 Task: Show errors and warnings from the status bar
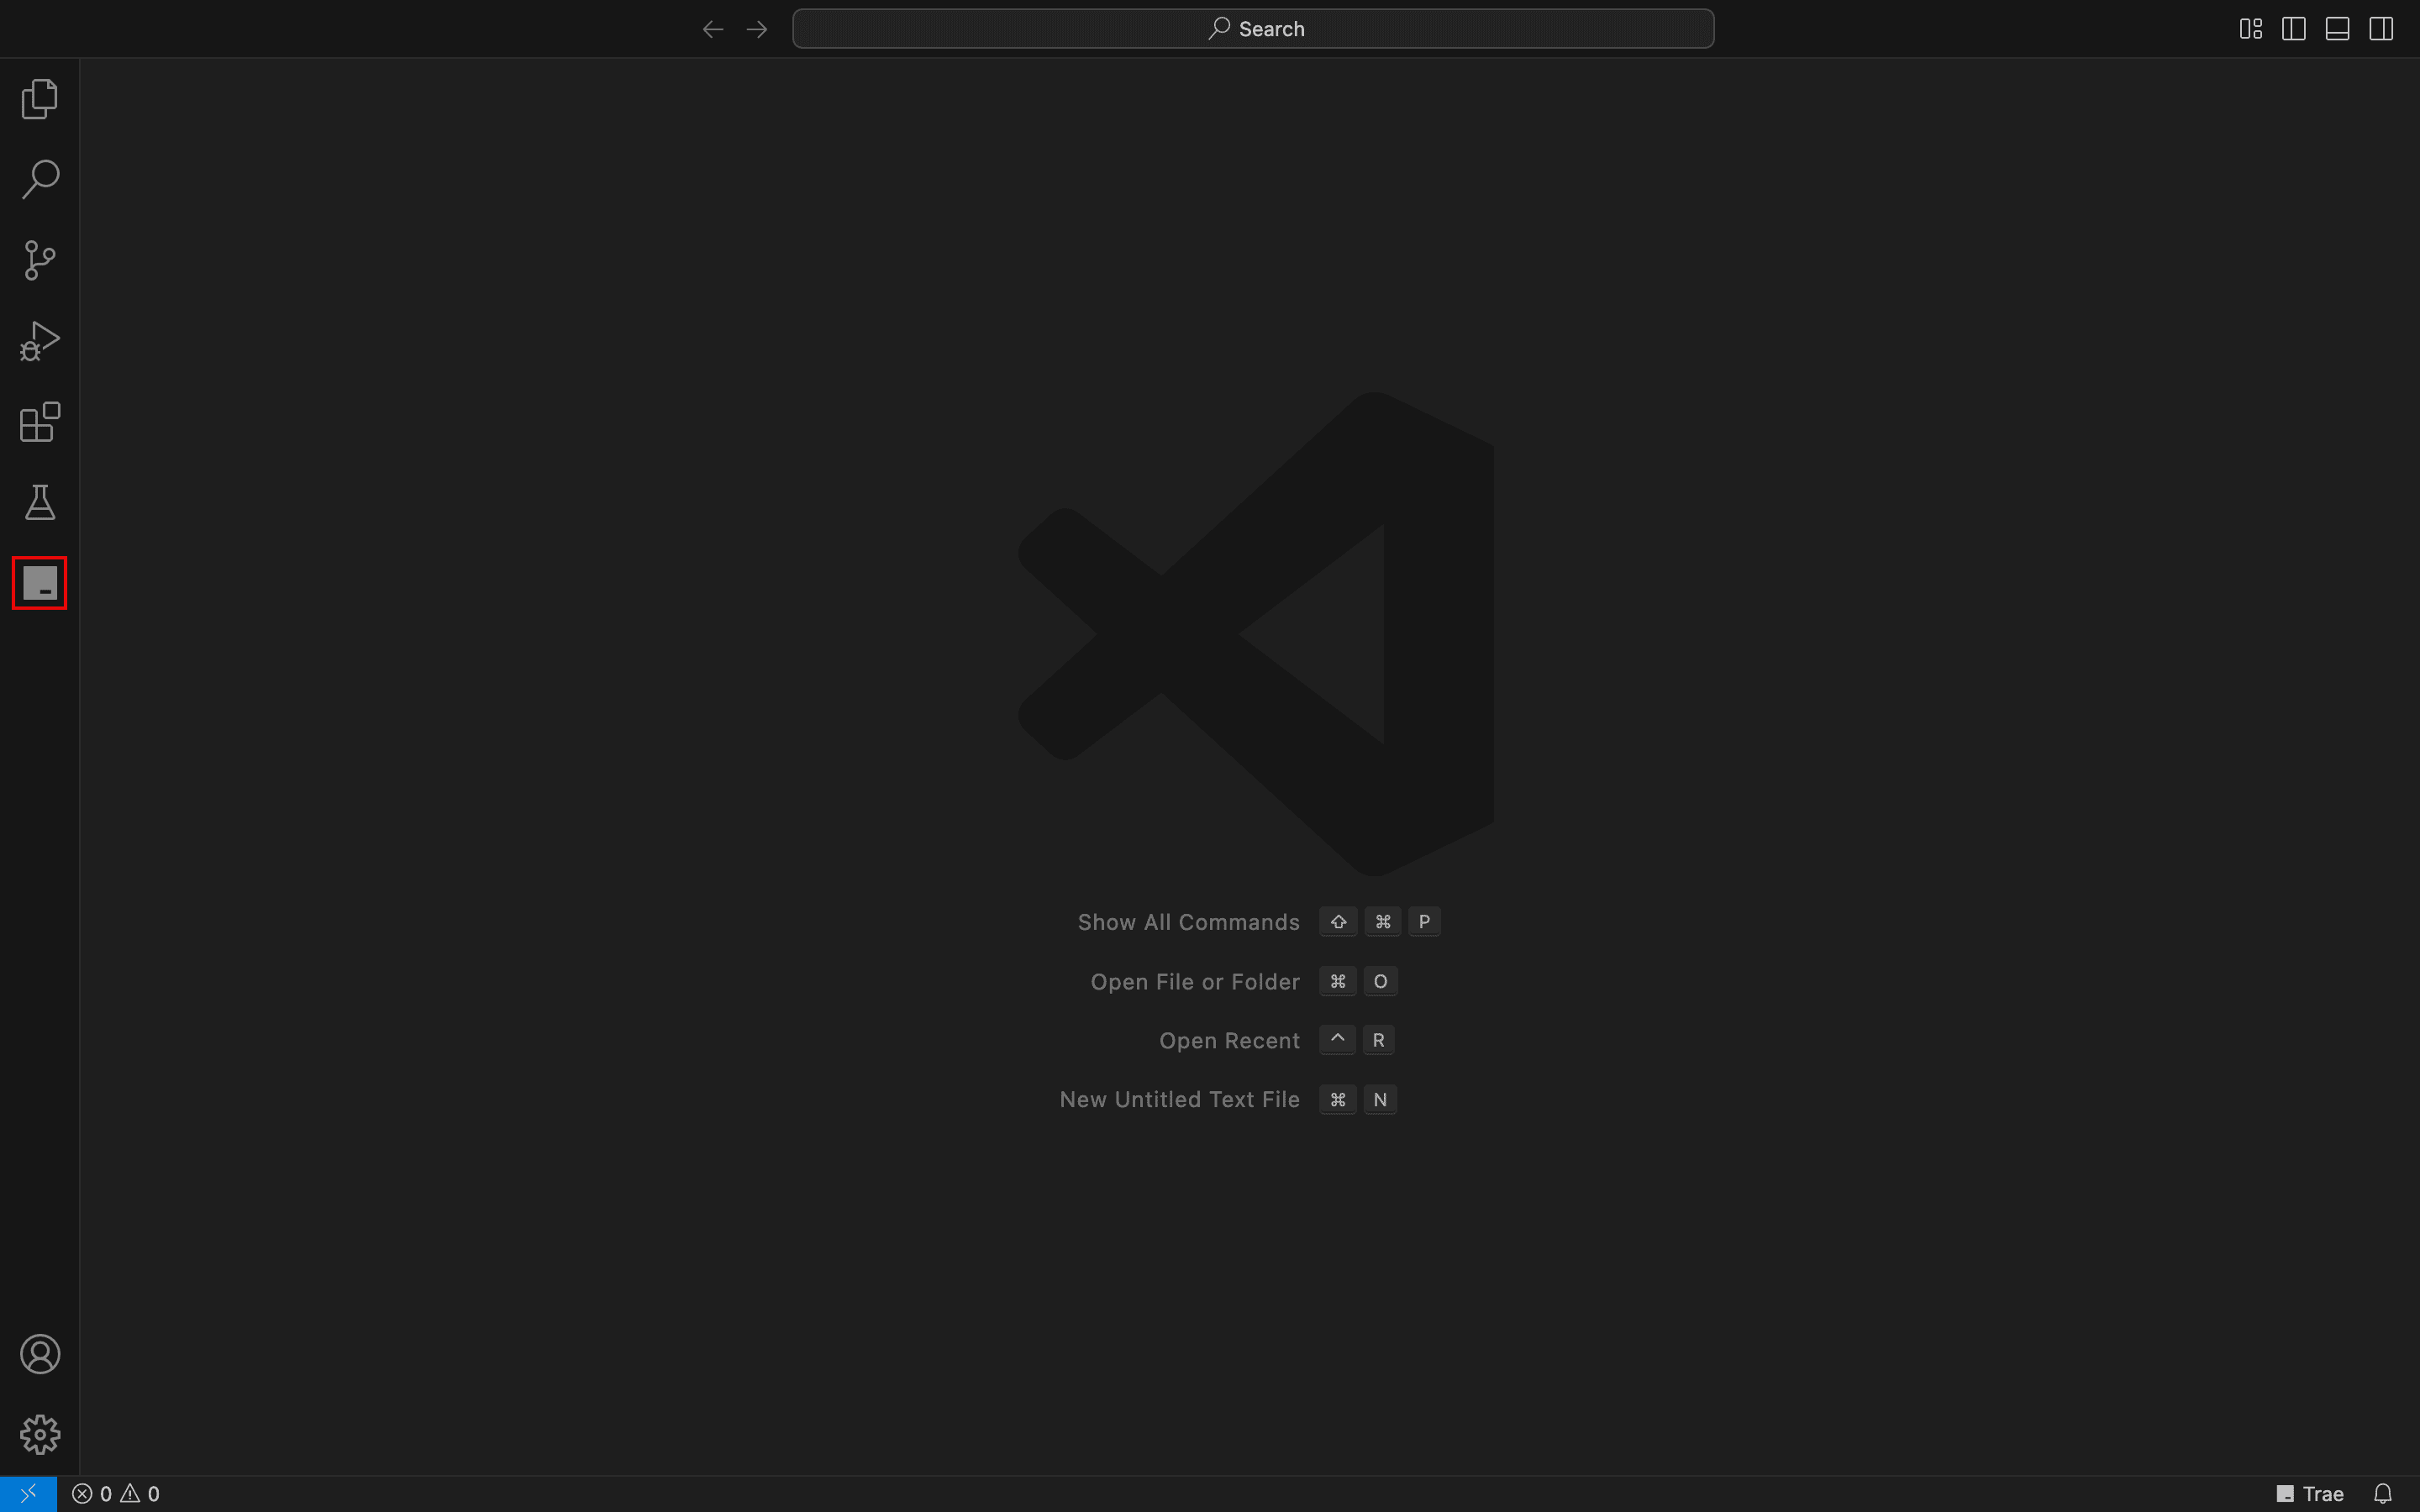click(x=118, y=1493)
